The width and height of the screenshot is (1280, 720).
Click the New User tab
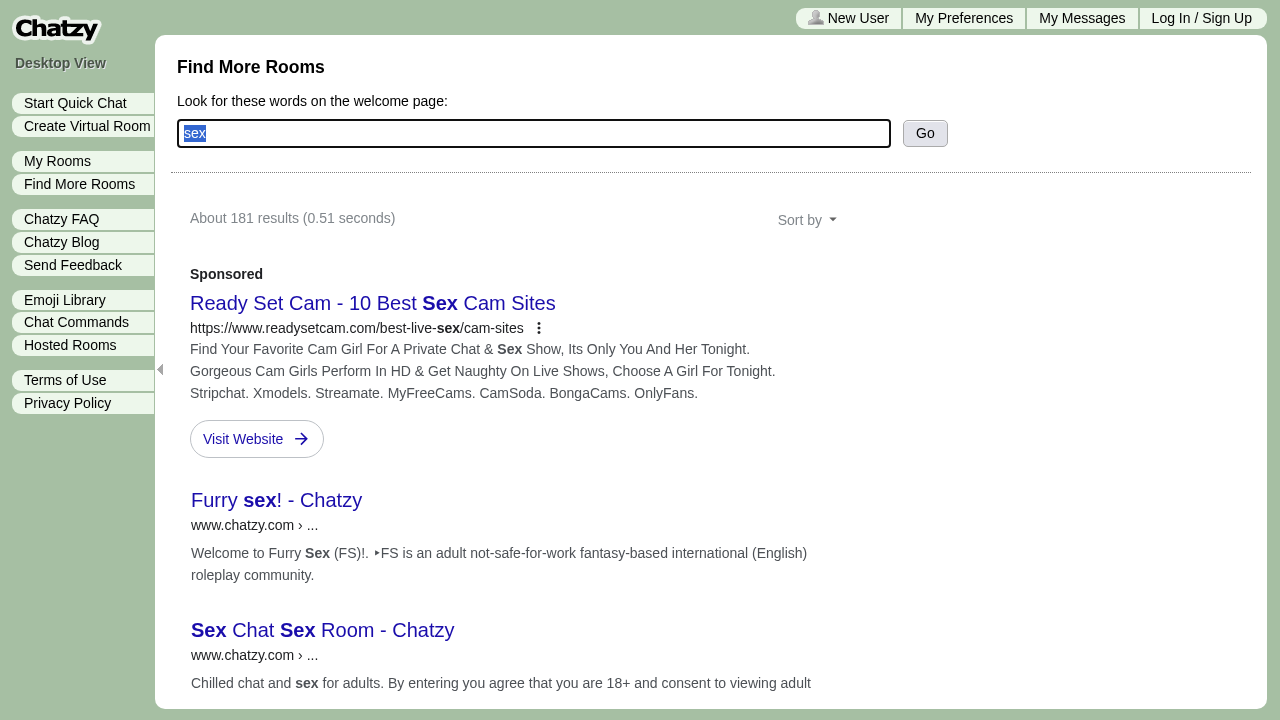848,18
